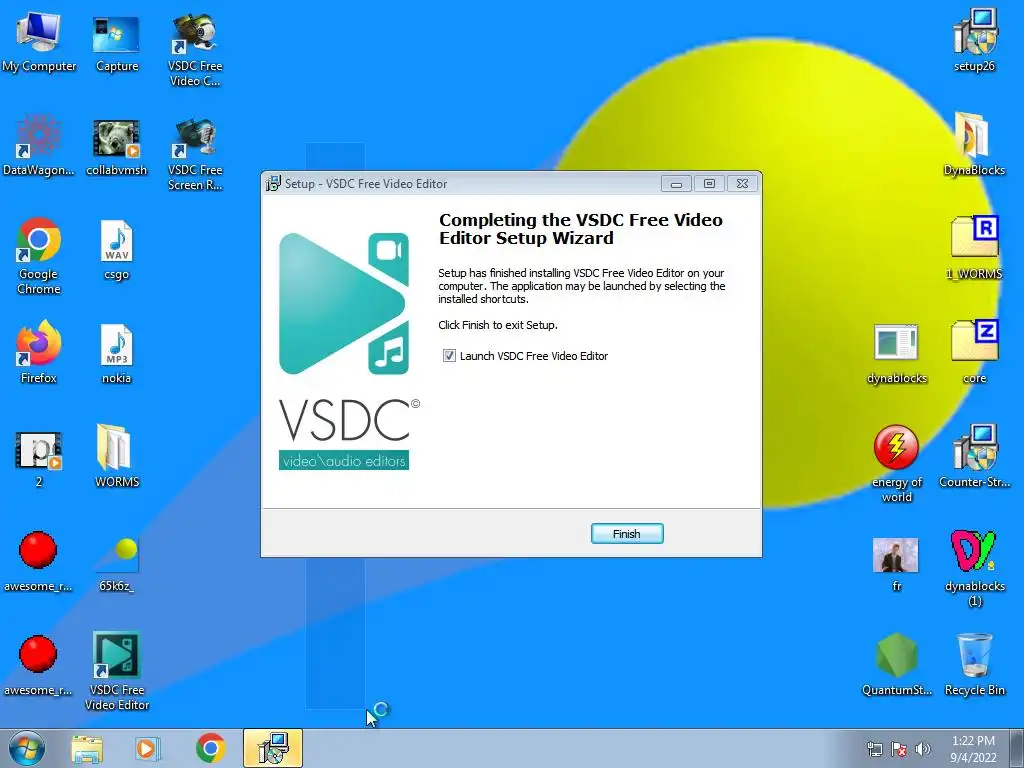
Task: Select the collabvmsh video file icon
Action: point(116,146)
